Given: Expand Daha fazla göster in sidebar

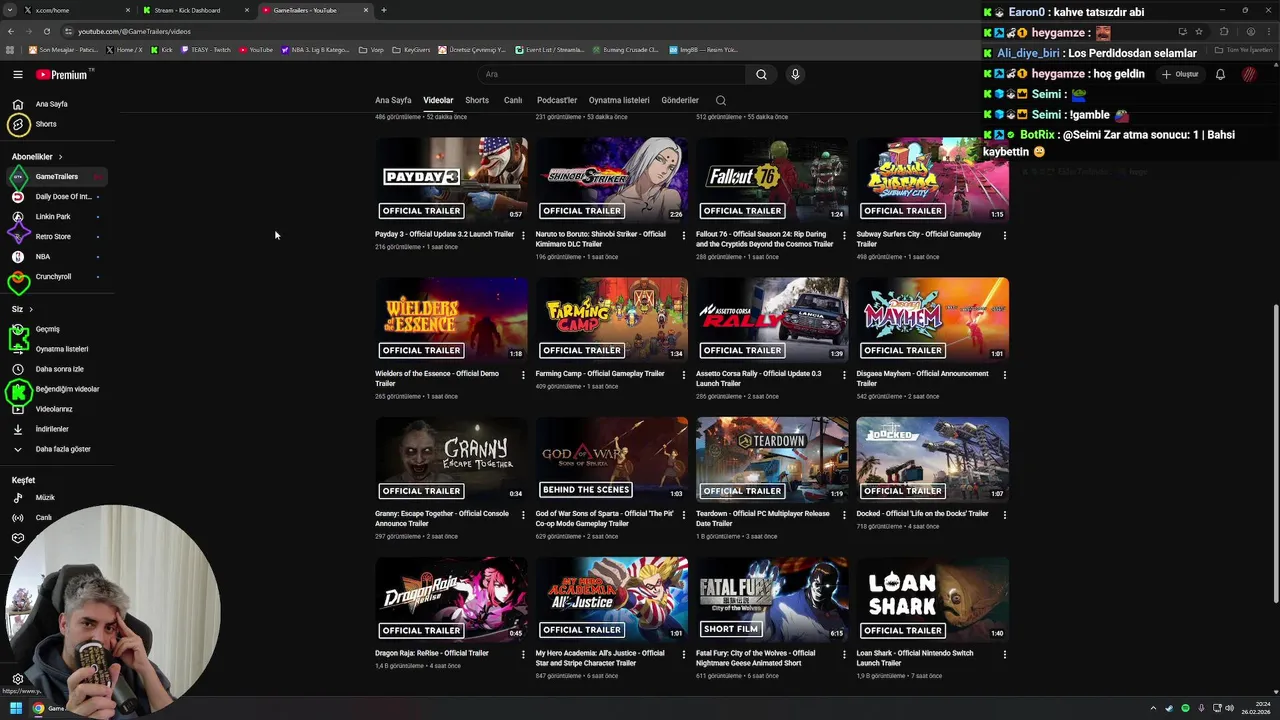Looking at the screenshot, I should 60,449.
